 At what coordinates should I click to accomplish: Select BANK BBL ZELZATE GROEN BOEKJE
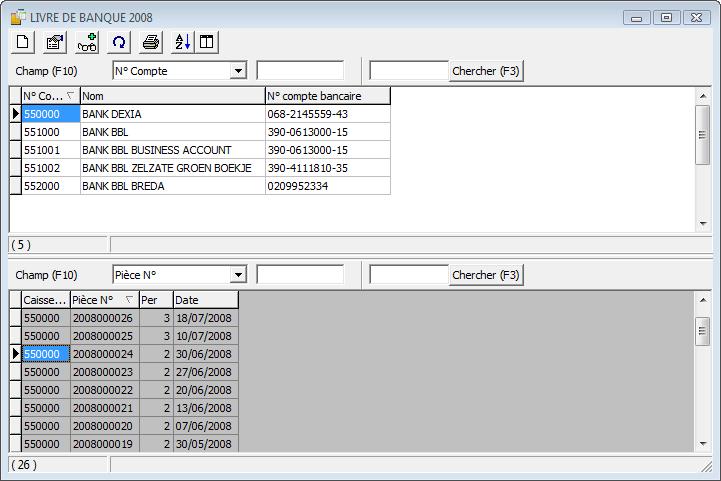point(172,168)
